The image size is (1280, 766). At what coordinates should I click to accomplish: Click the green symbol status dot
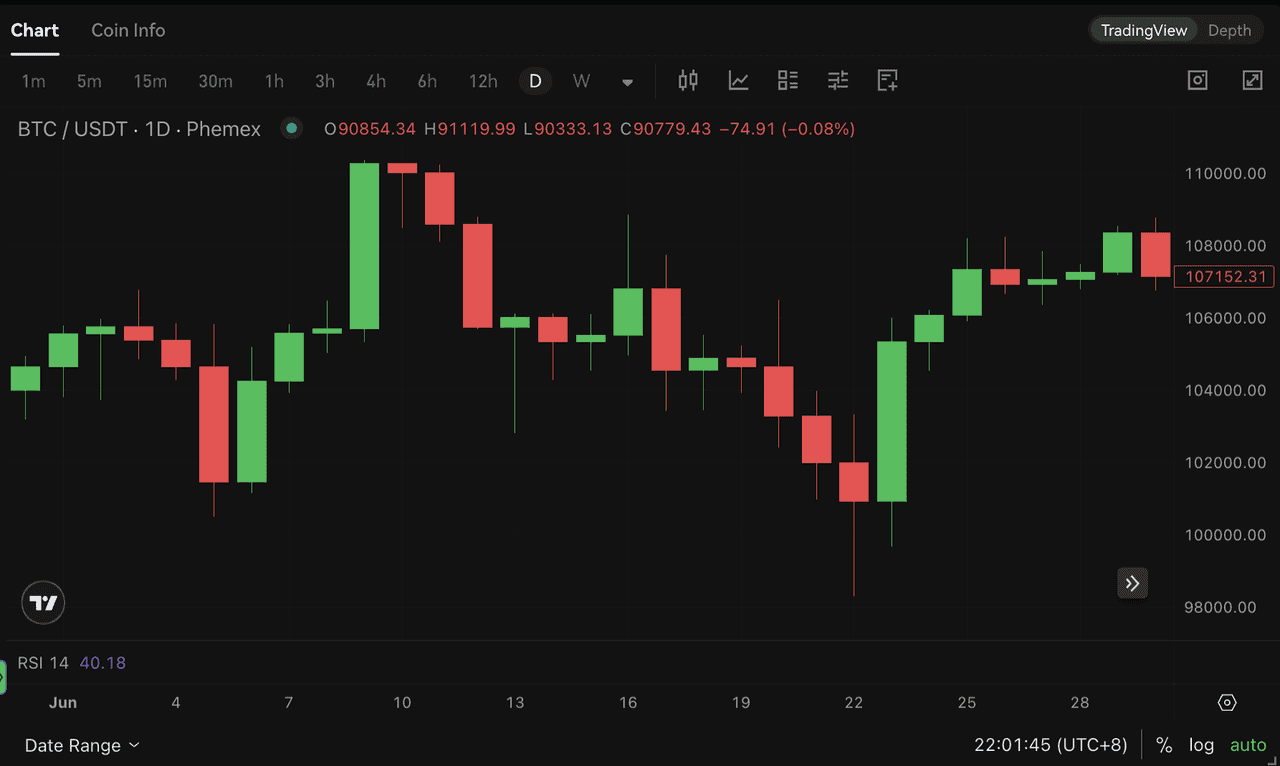[x=291, y=128]
